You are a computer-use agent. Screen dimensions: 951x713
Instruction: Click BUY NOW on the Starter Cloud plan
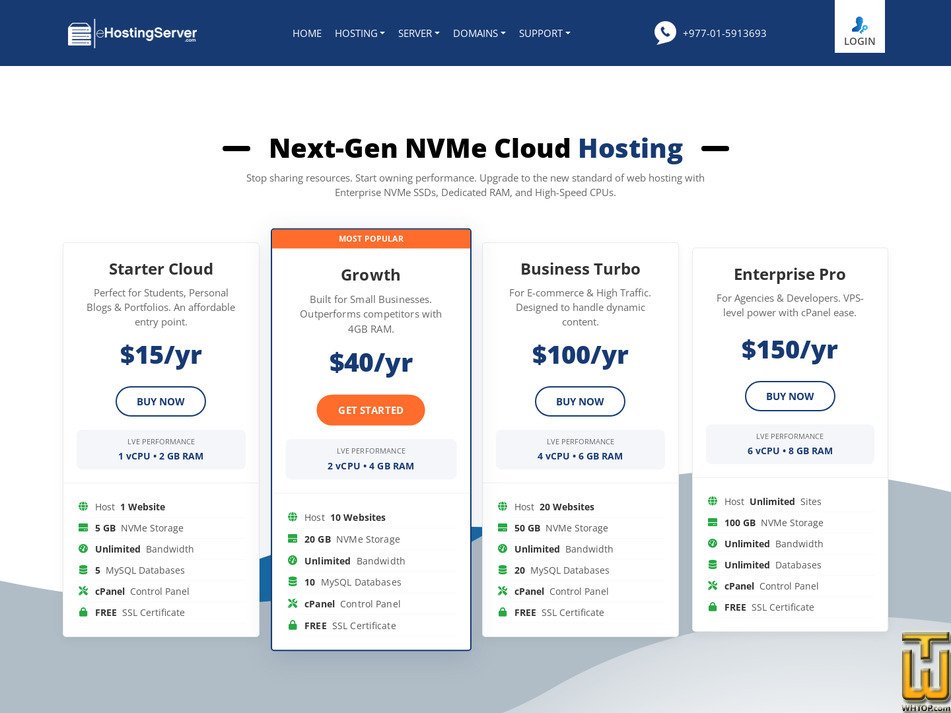coord(161,401)
